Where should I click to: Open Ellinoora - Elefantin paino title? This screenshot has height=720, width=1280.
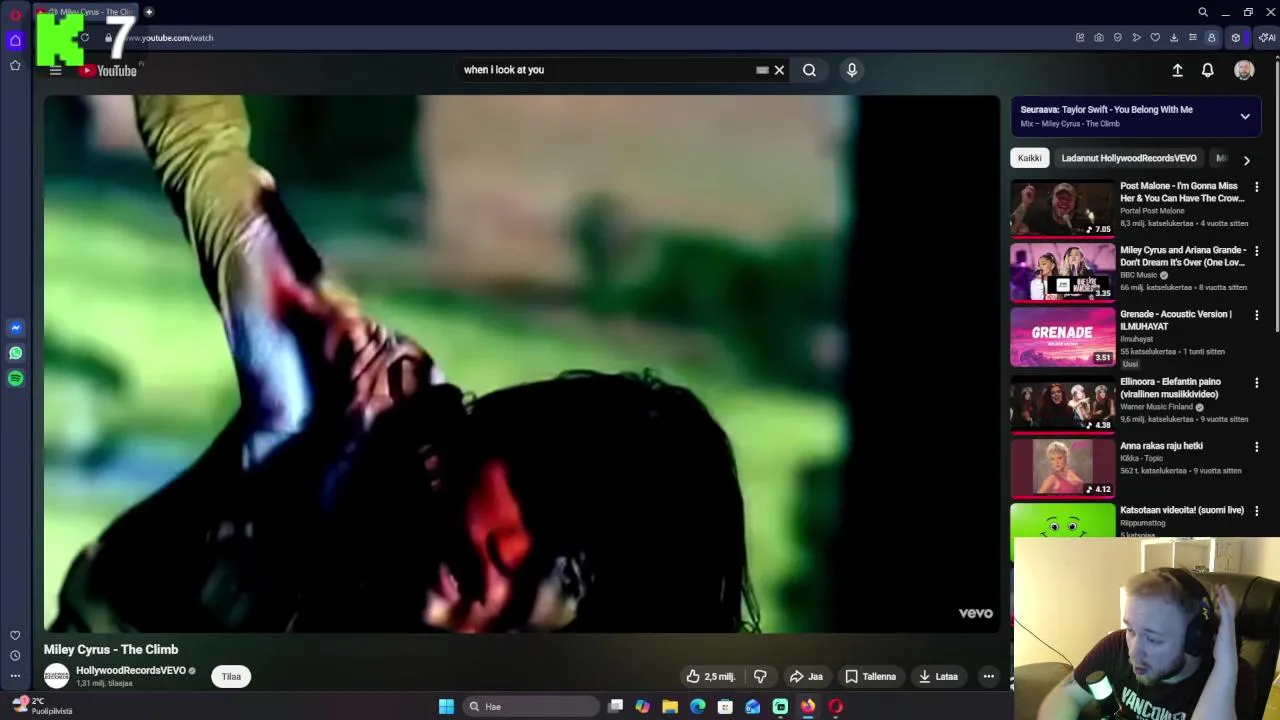(x=1170, y=388)
